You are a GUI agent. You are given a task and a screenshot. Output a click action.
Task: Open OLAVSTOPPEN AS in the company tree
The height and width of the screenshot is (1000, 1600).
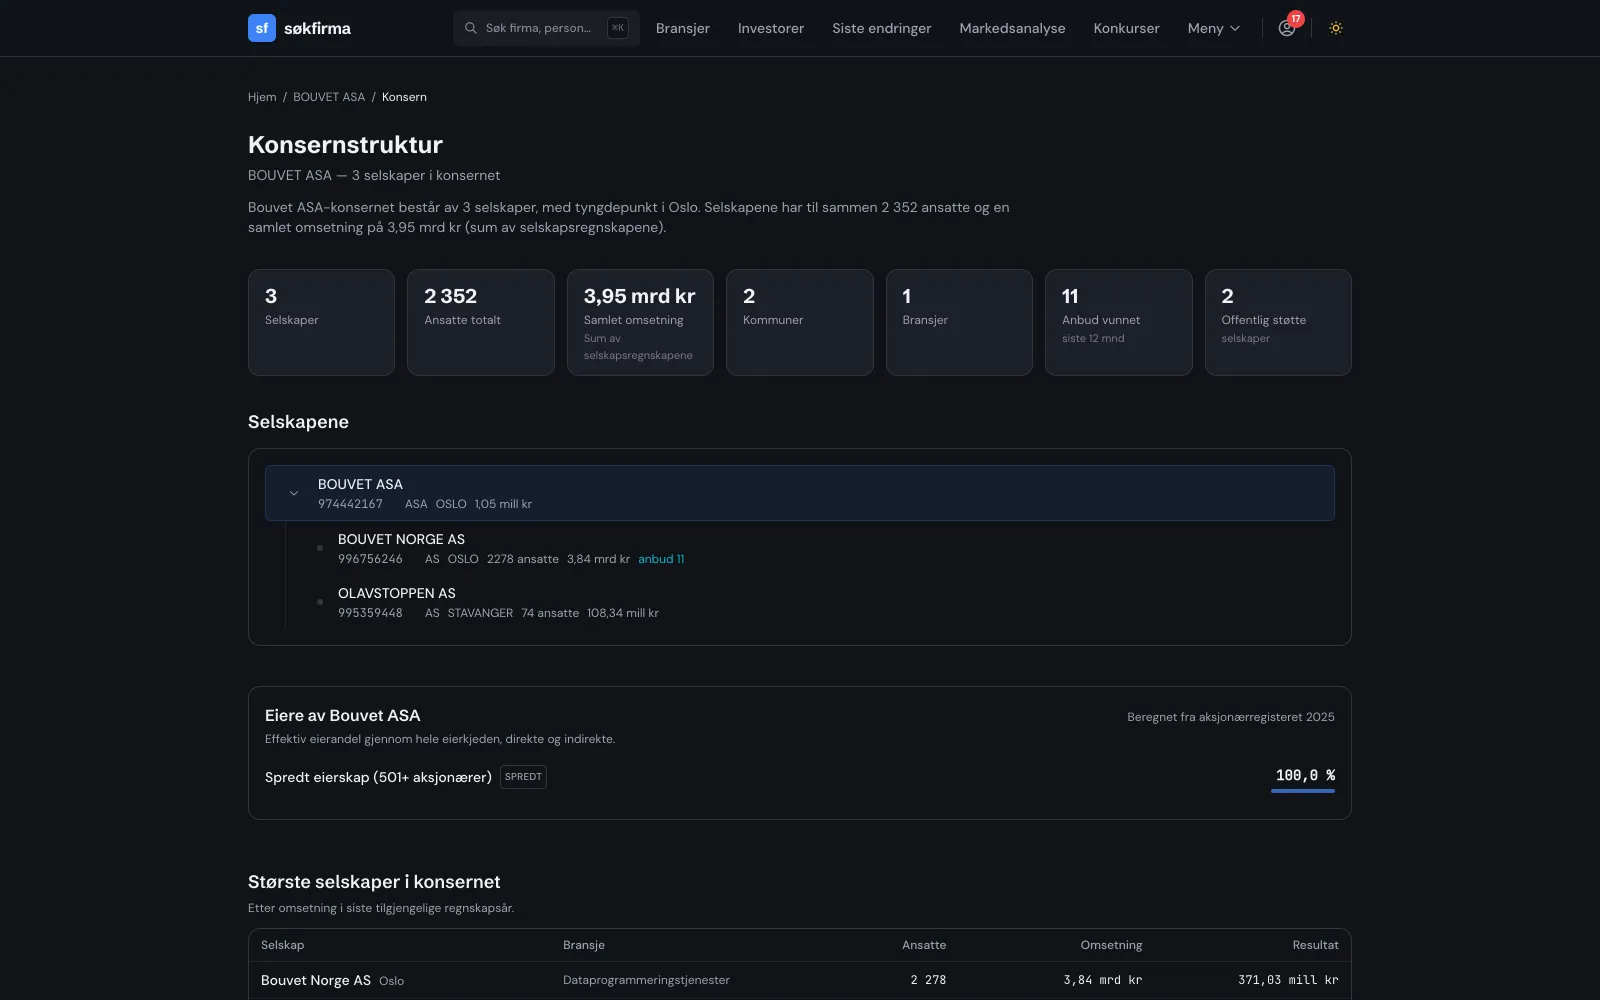pyautogui.click(x=397, y=593)
